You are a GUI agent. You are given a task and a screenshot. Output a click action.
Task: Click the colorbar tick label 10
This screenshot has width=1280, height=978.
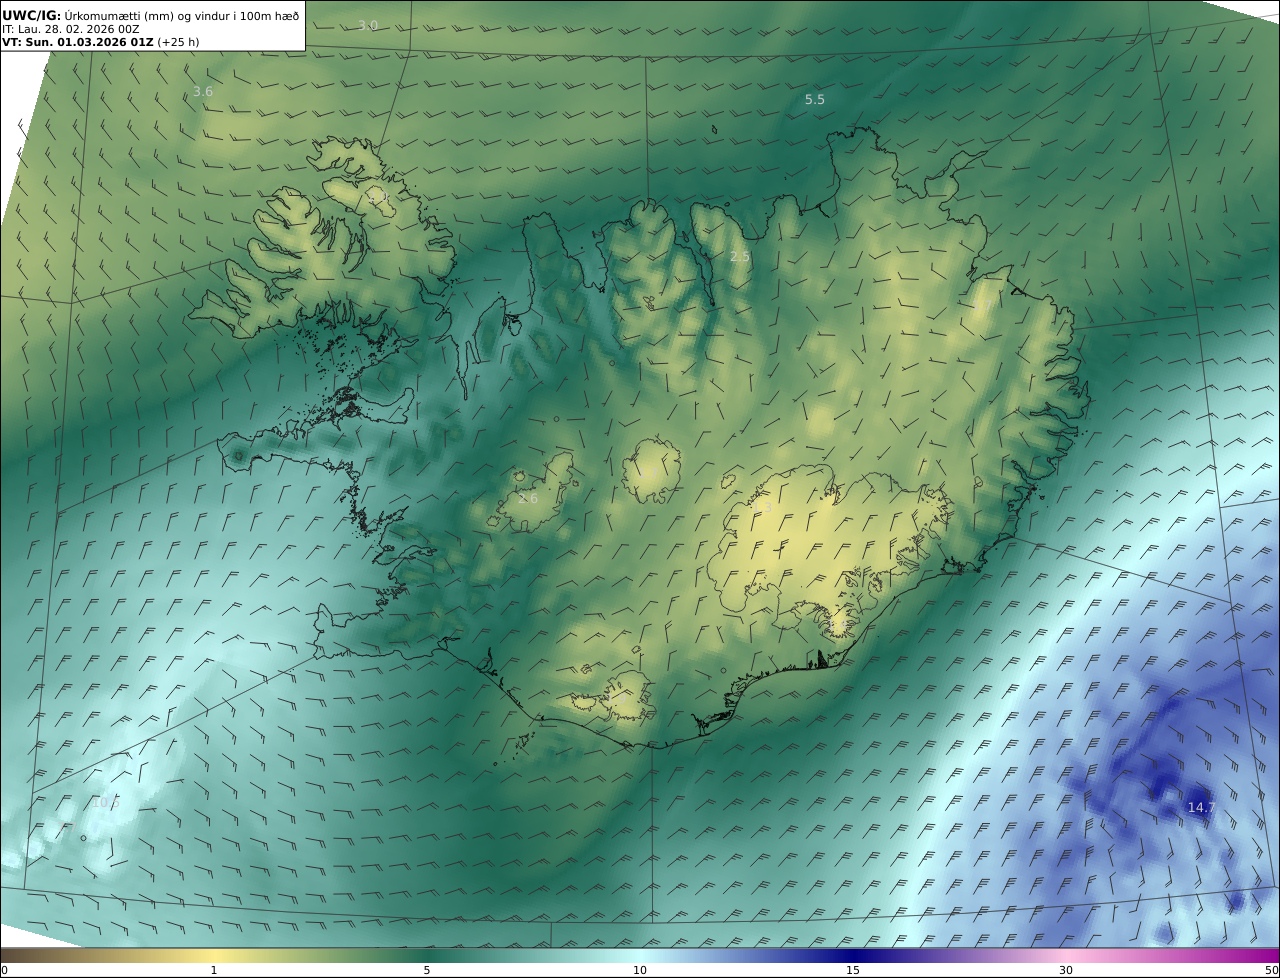640,970
